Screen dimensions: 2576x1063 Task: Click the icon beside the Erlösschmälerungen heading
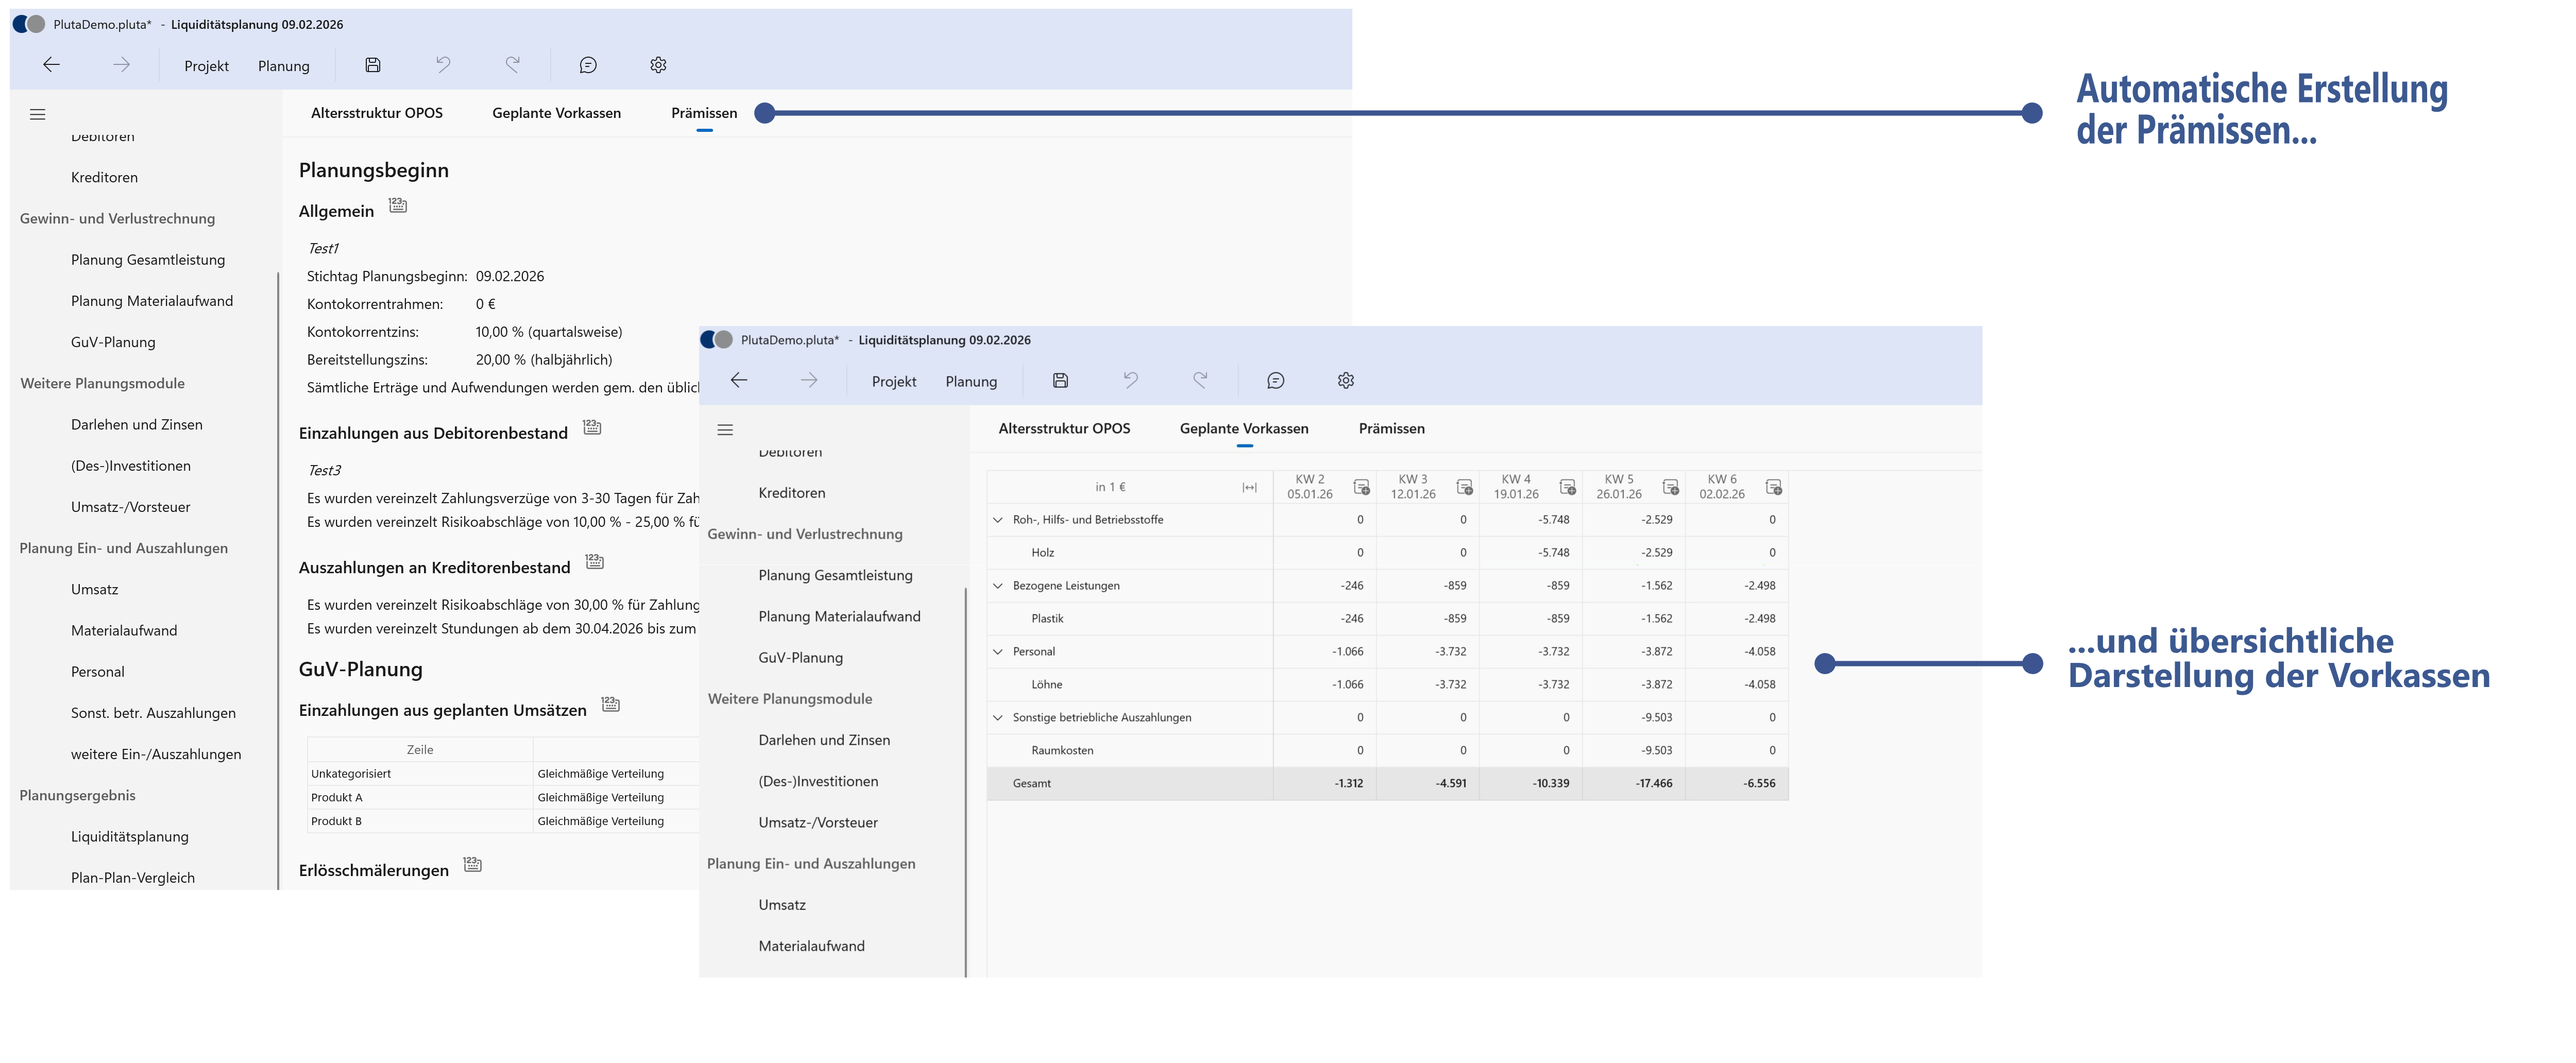click(473, 865)
